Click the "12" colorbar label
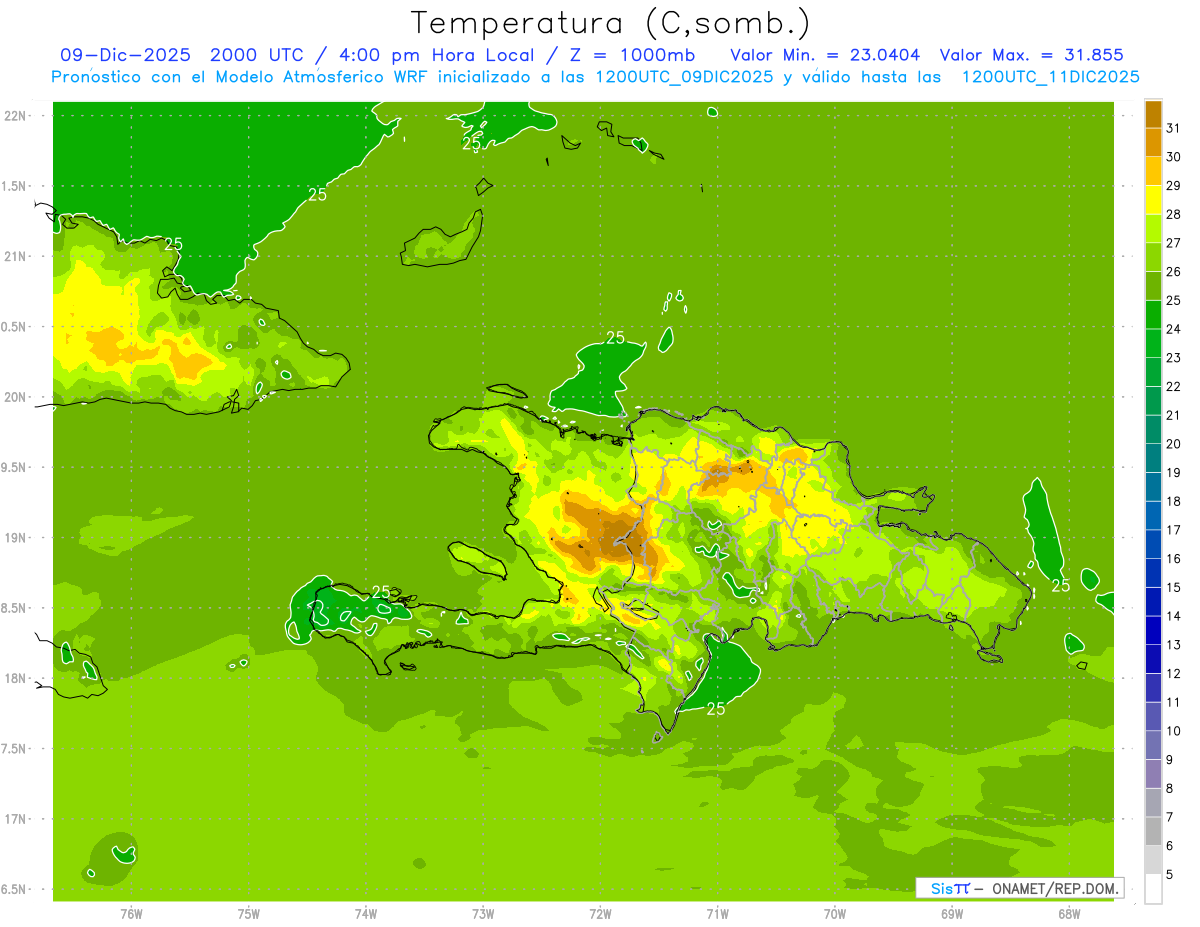The width and height of the screenshot is (1200, 927). click(x=1173, y=674)
